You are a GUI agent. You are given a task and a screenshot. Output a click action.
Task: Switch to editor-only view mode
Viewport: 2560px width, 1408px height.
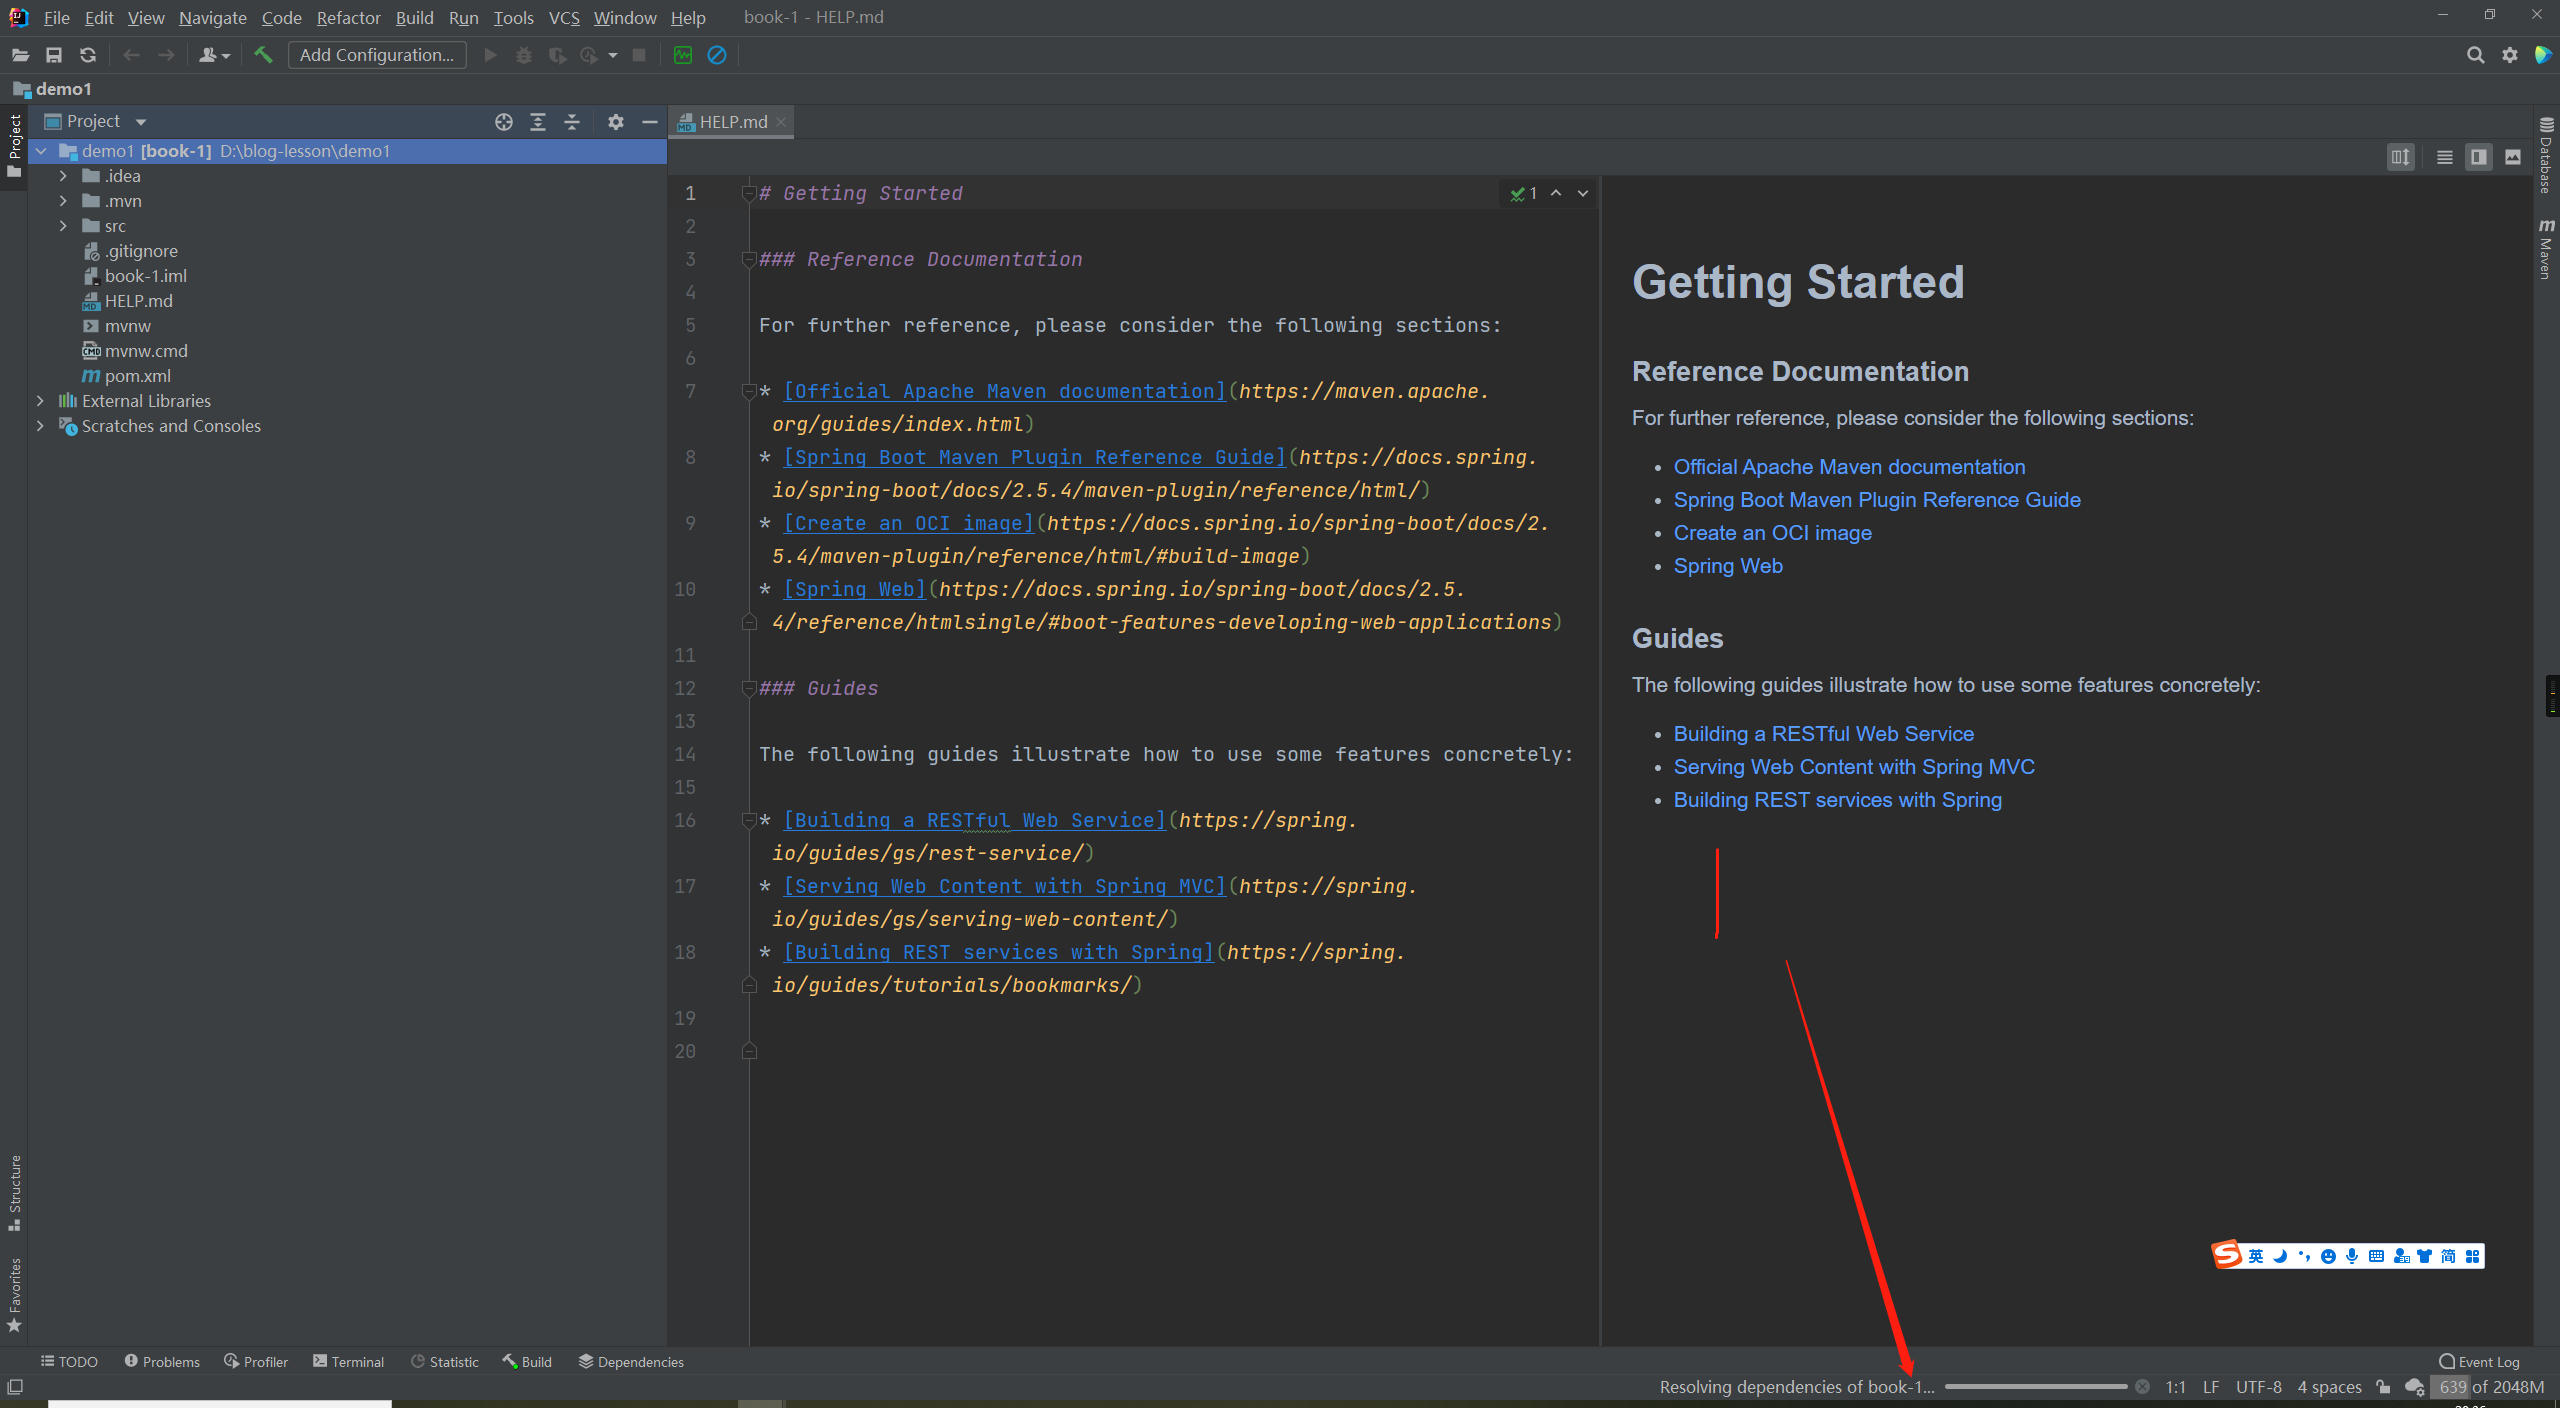(x=2445, y=157)
